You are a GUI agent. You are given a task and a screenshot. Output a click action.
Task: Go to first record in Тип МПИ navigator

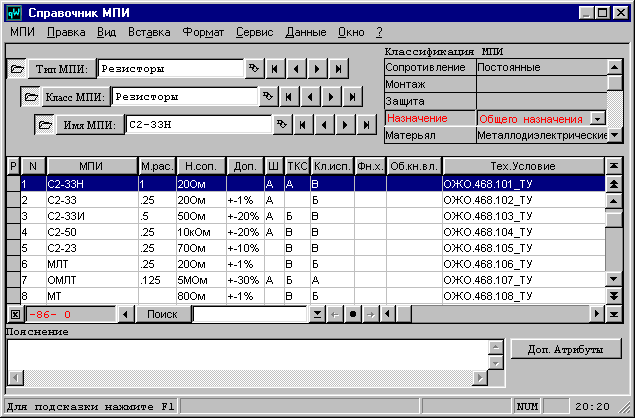(273, 69)
